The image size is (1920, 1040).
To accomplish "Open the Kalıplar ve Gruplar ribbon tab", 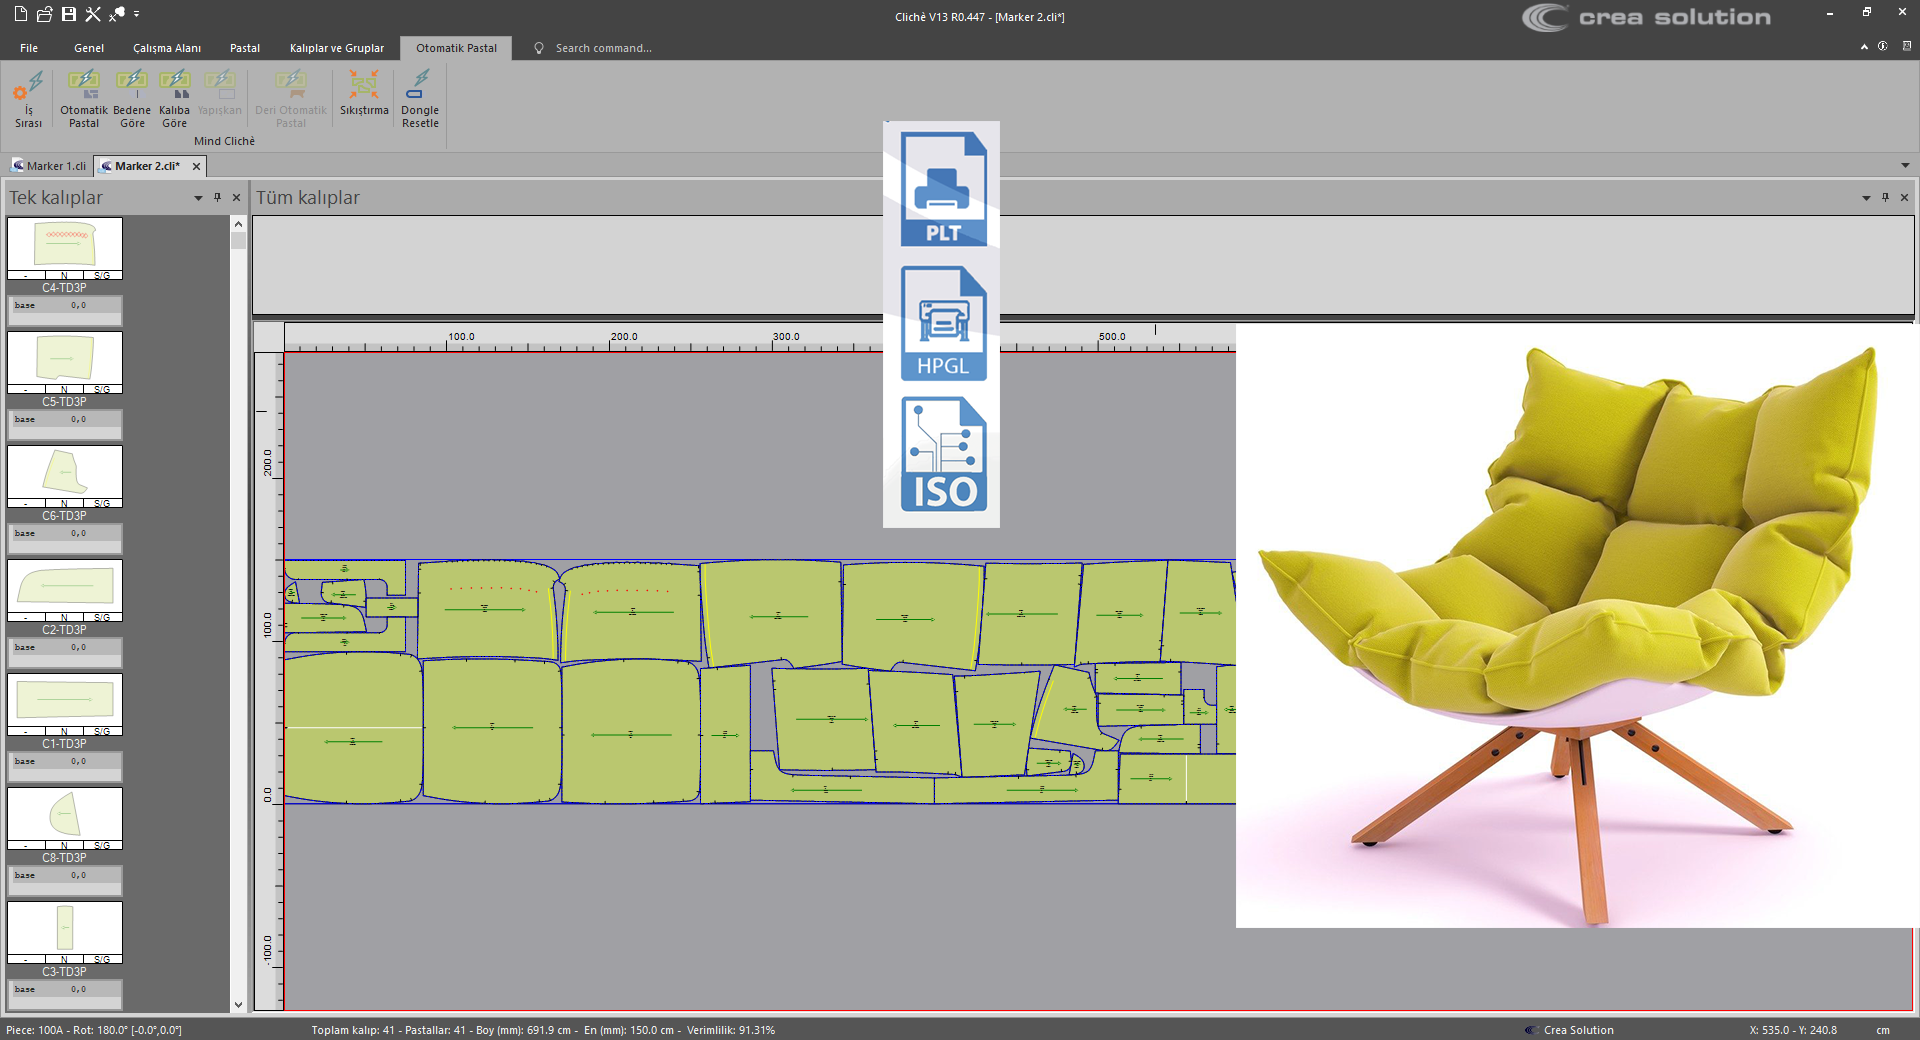I will tap(336, 48).
